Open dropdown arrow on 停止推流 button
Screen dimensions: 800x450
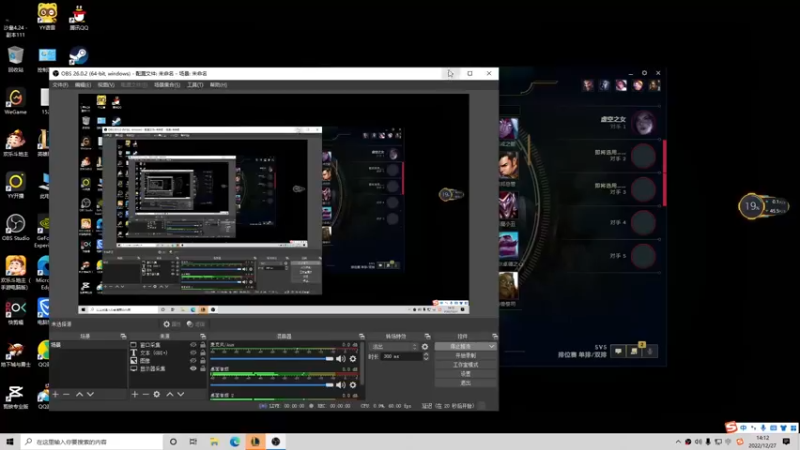(x=491, y=346)
